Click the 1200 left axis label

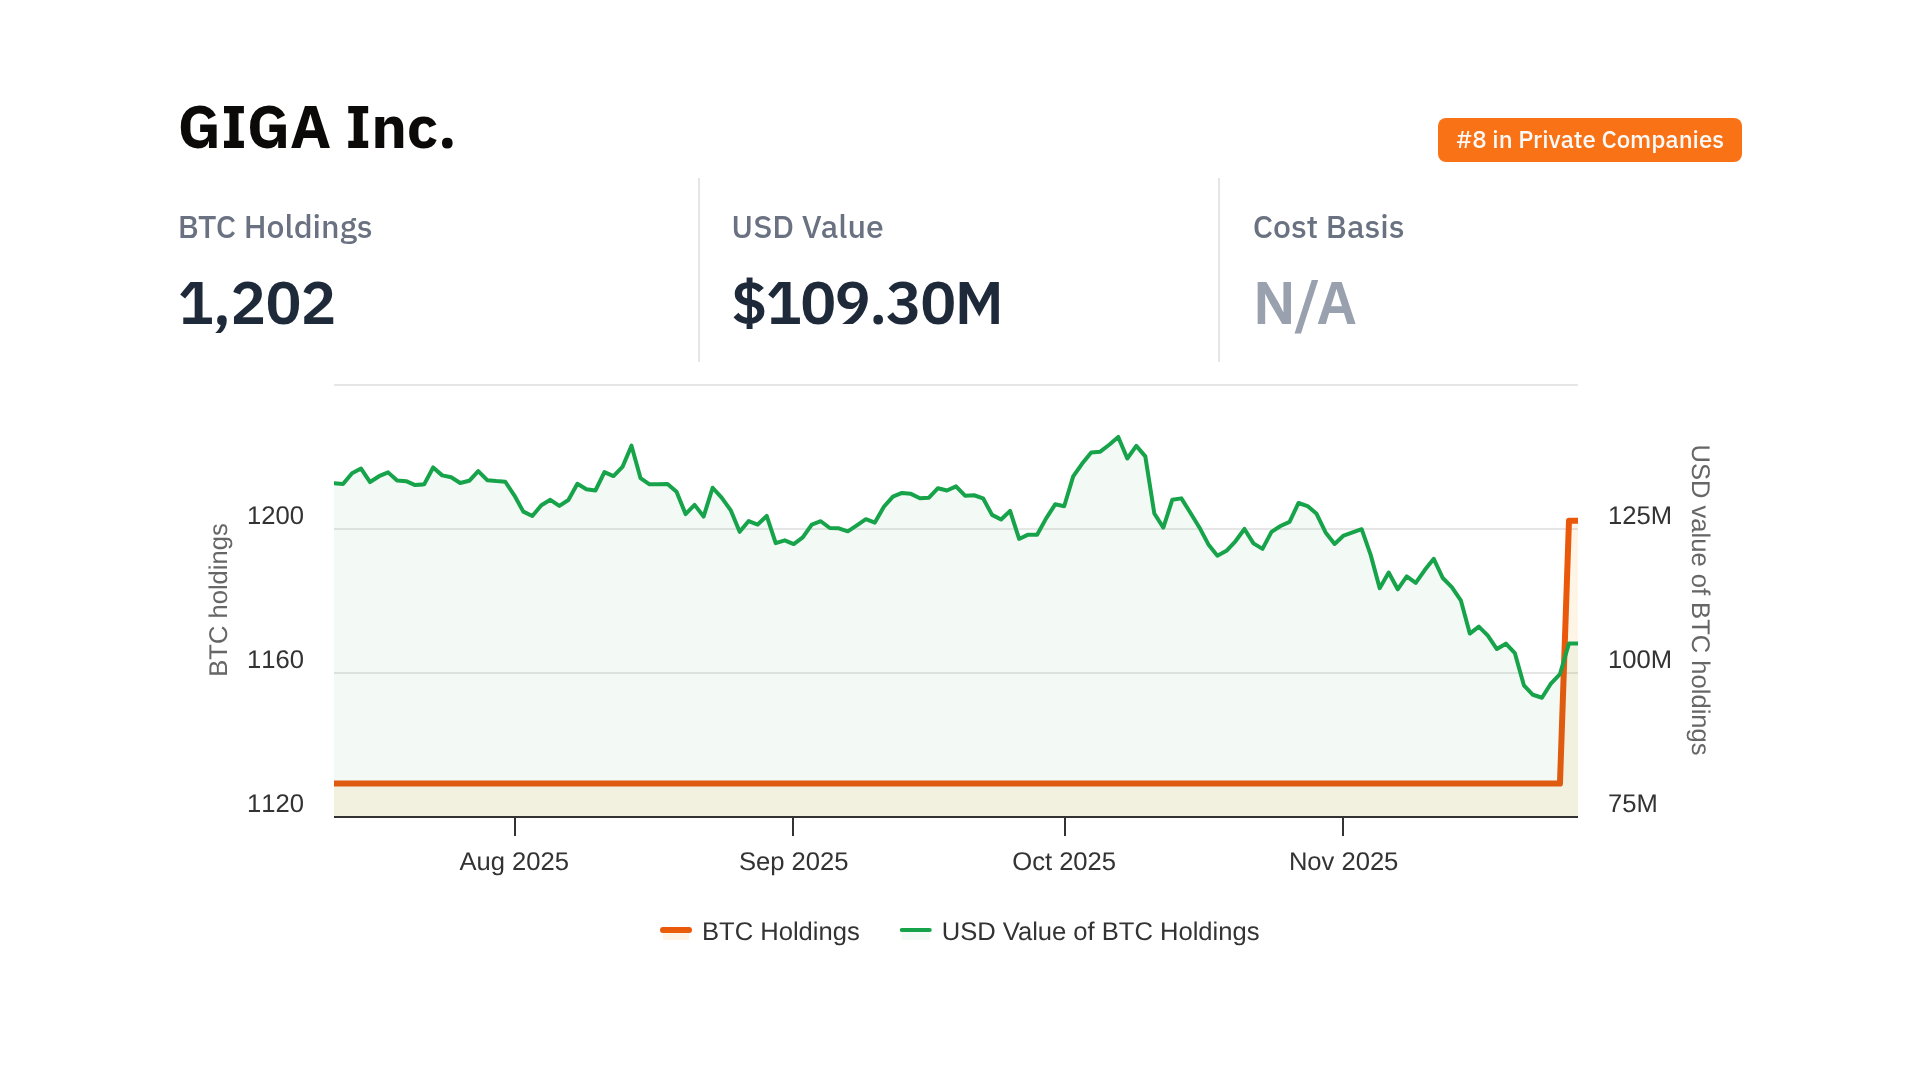click(275, 516)
